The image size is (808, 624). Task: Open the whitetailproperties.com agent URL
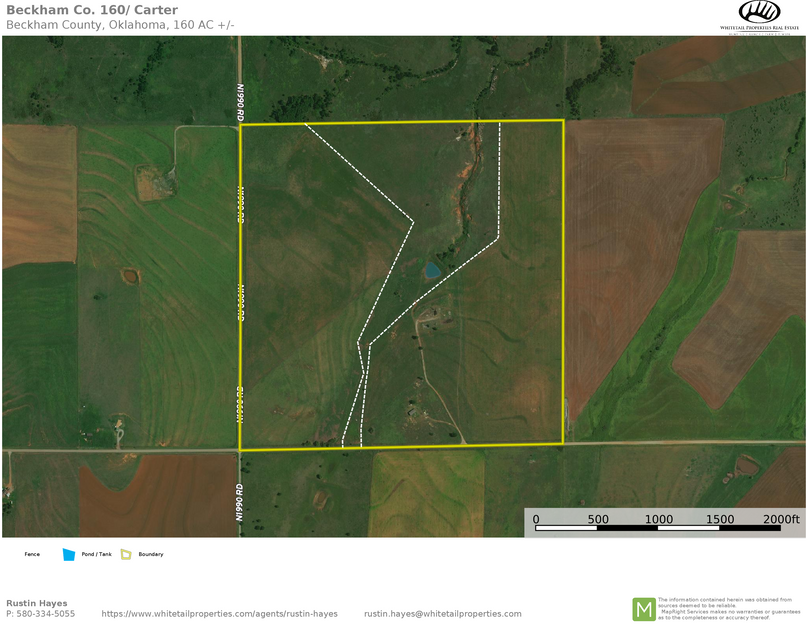coord(219,614)
